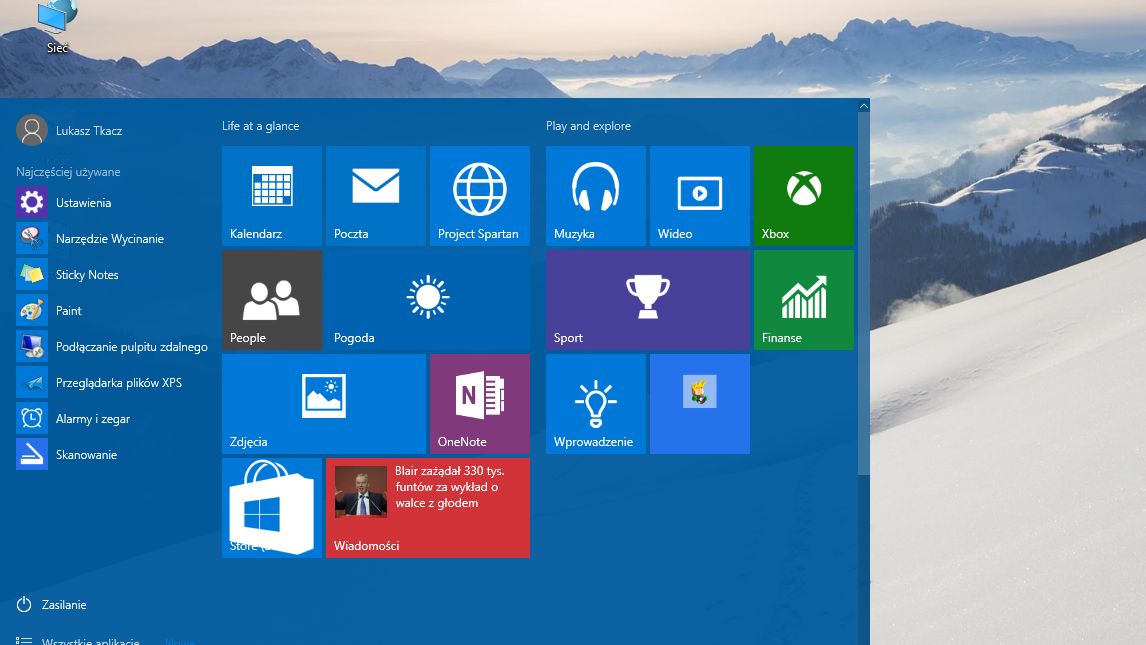Open the Pogoda weather tile
Image resolution: width=1146 pixels, height=645 pixels.
(428, 299)
